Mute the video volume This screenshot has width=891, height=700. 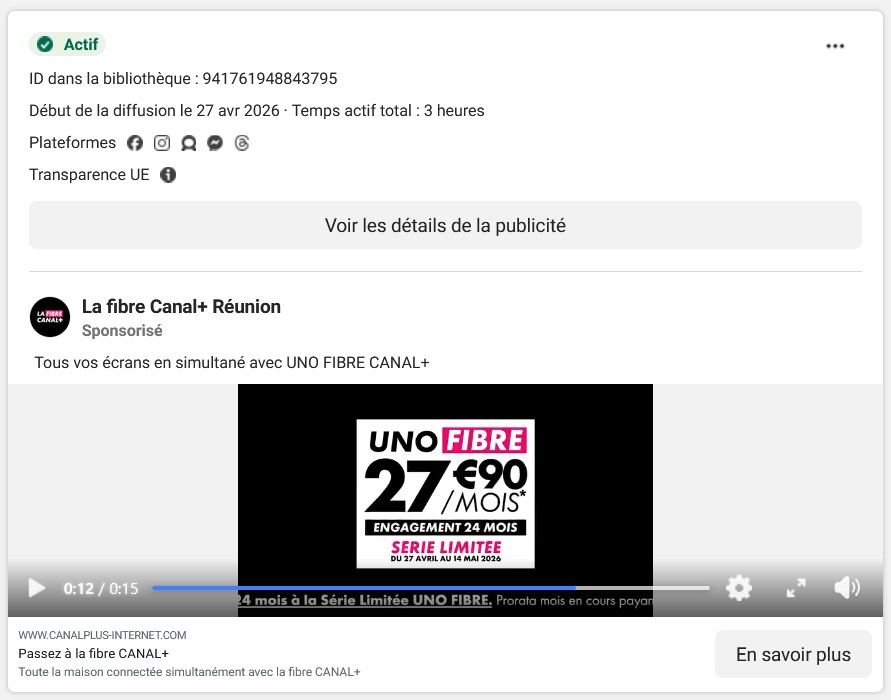(x=847, y=588)
